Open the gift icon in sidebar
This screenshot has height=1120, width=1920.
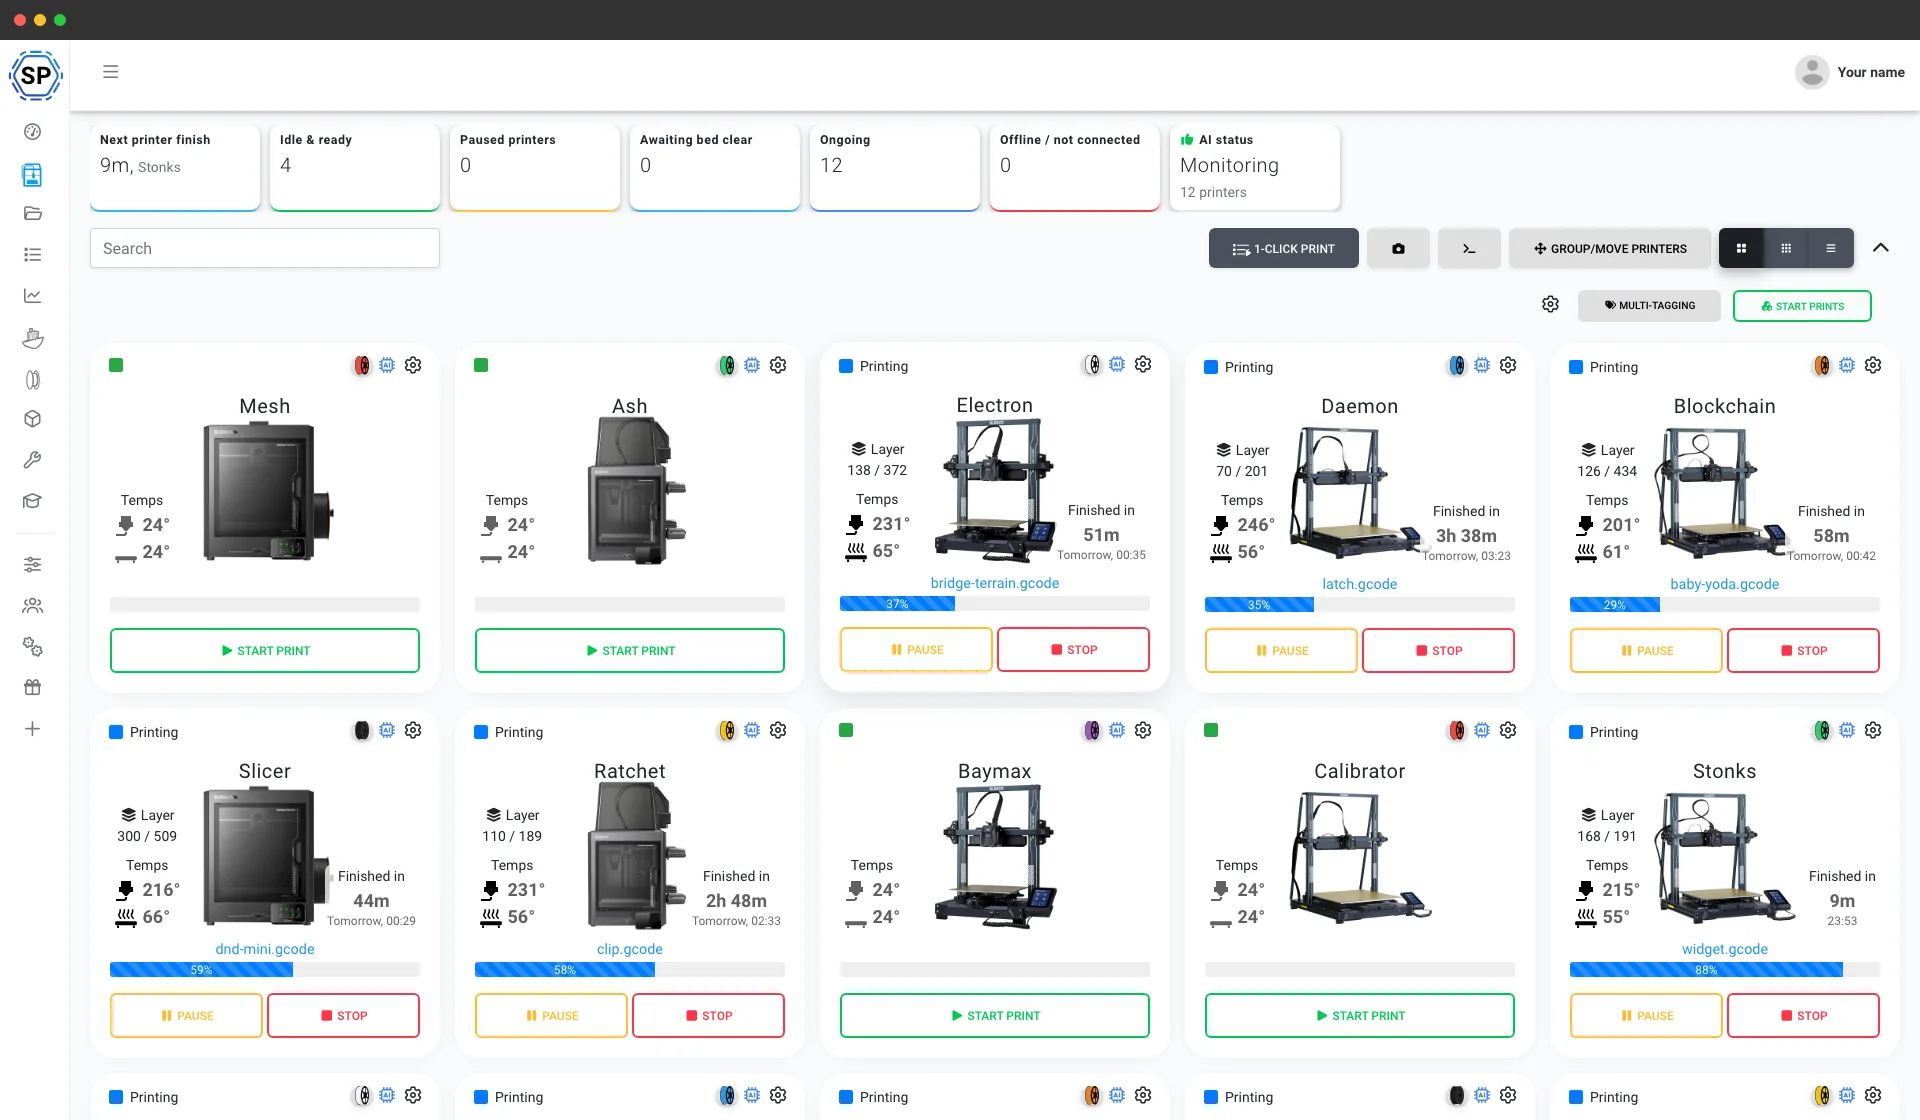coord(33,688)
